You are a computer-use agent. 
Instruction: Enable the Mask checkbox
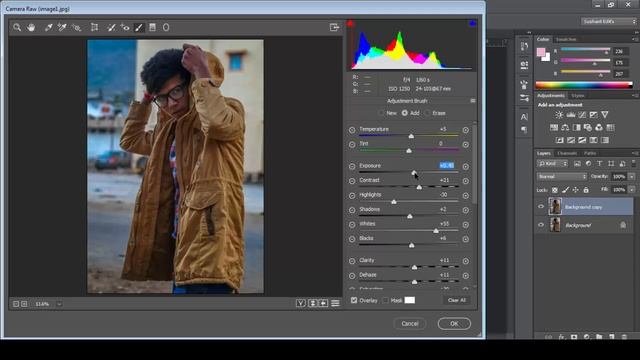[x=385, y=300]
